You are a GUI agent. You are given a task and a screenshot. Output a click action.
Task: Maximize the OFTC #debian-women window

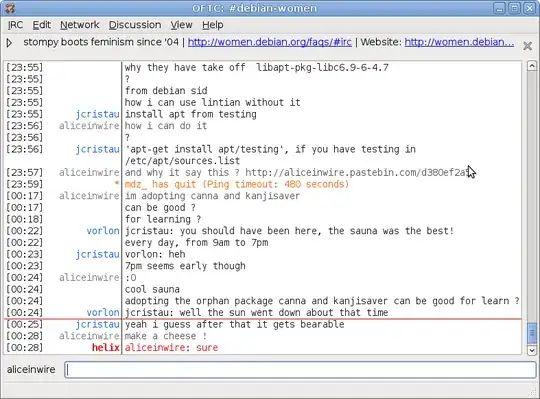(x=515, y=8)
